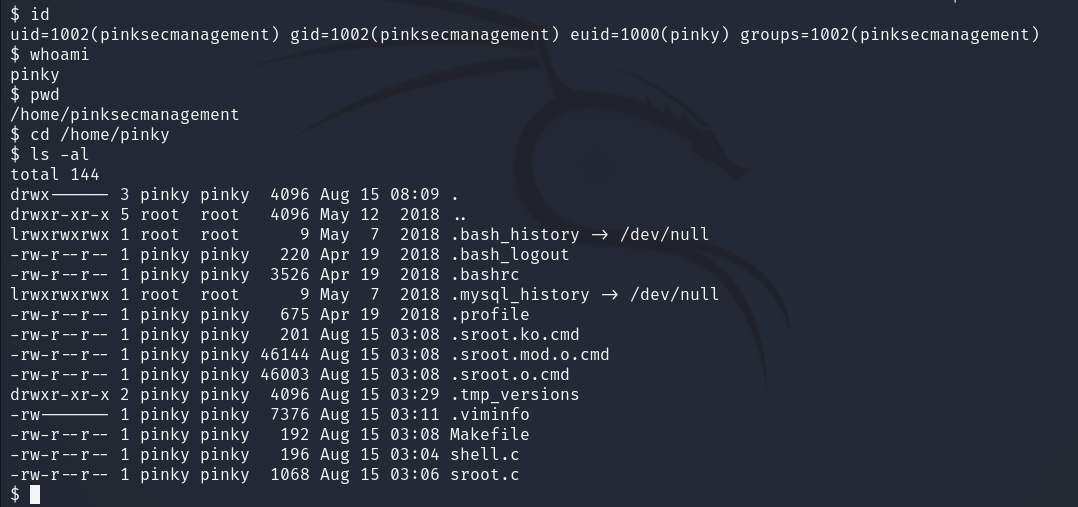Click the terminal cursor at the prompt
Viewport: 1078px width, 507px height.
click(x=35, y=495)
